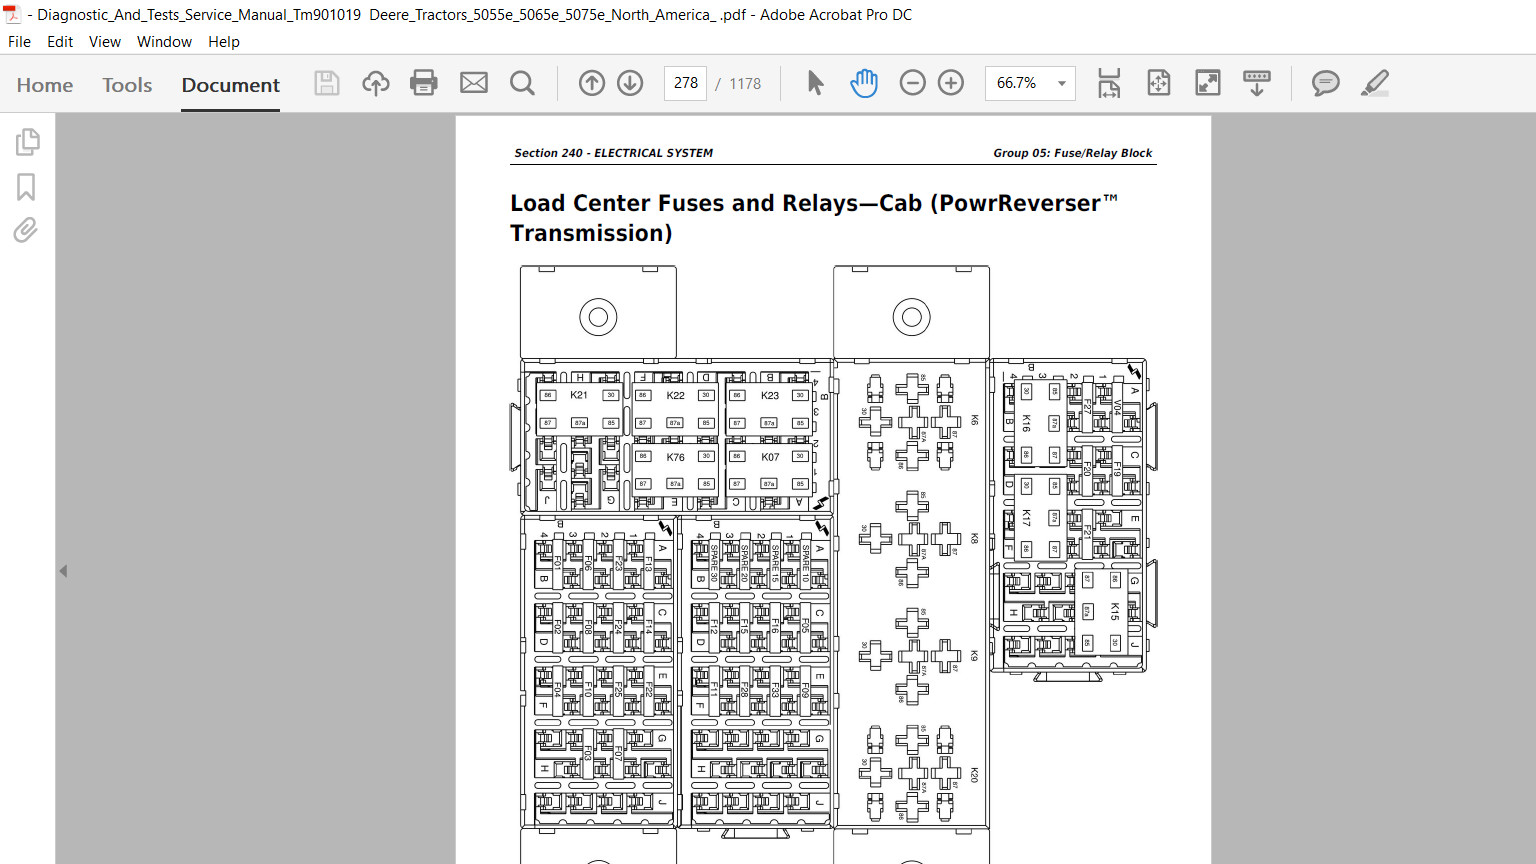Click the Group 05: Fuse/Relay Block header
Image resolution: width=1536 pixels, height=864 pixels.
point(1073,153)
